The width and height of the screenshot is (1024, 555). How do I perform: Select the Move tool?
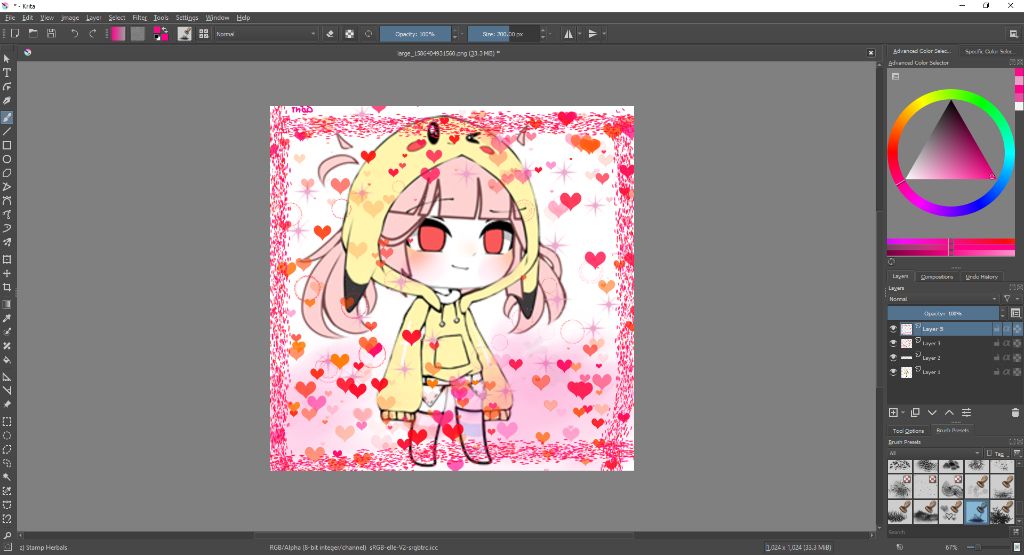[x=7, y=274]
